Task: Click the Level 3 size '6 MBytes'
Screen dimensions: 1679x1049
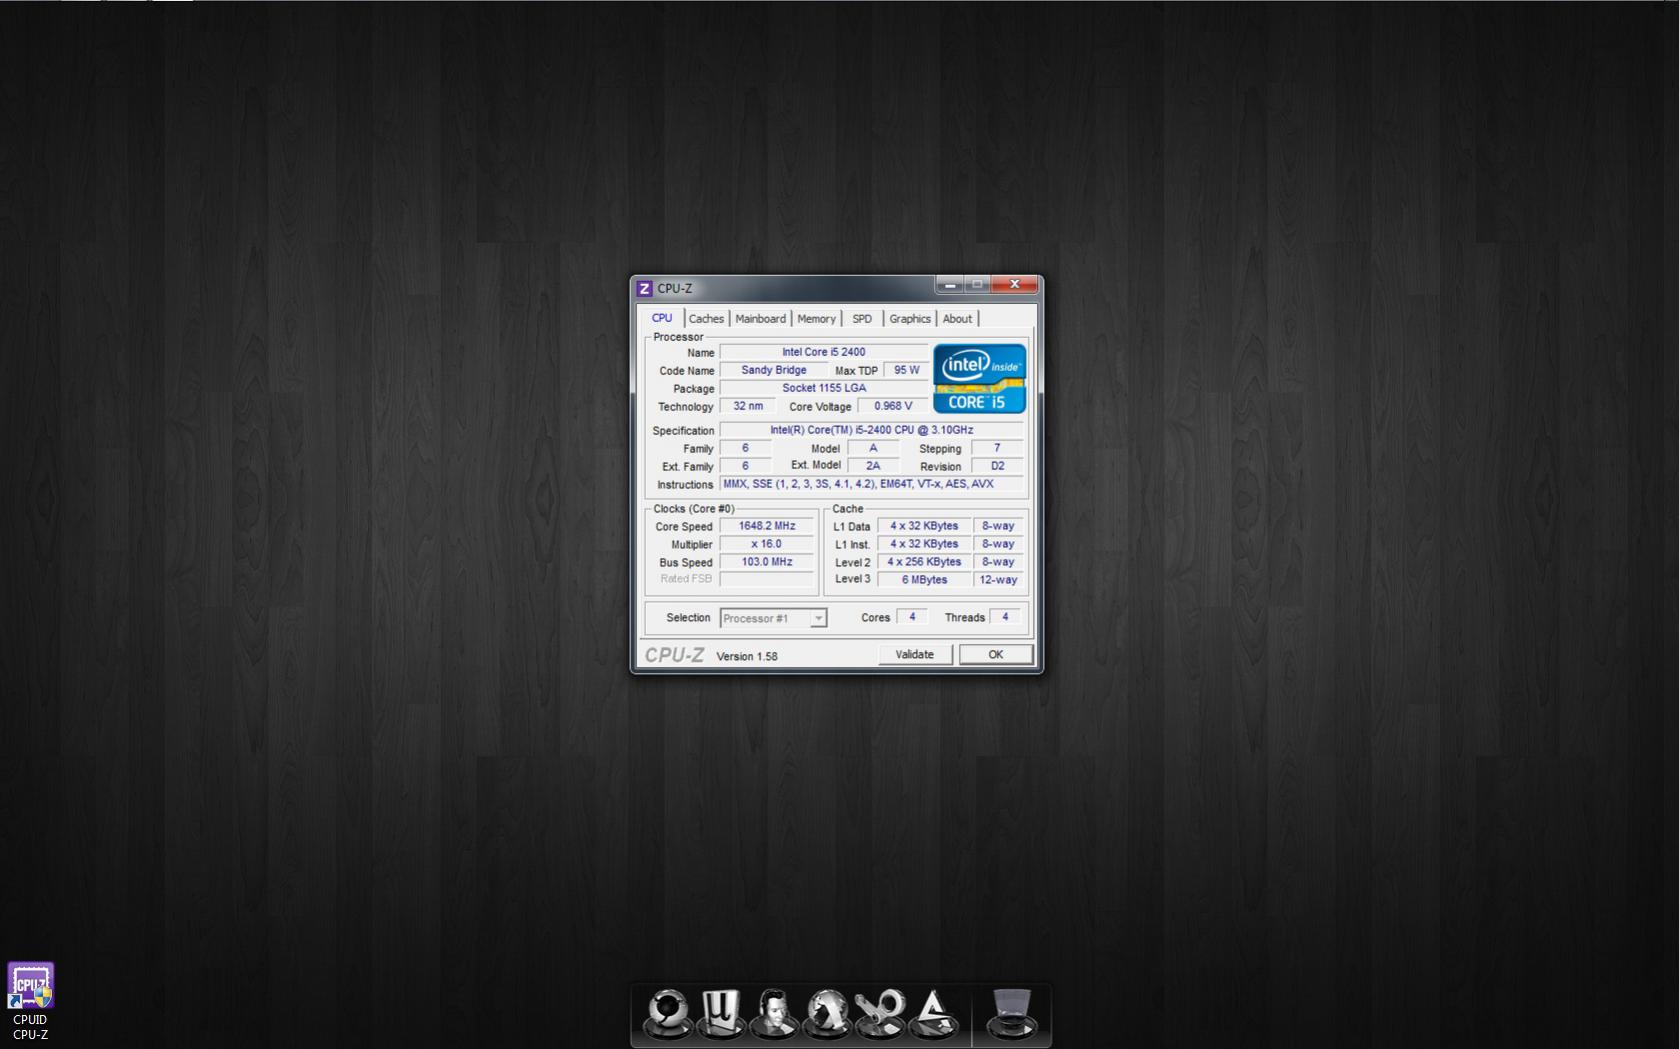Action: tap(924, 580)
